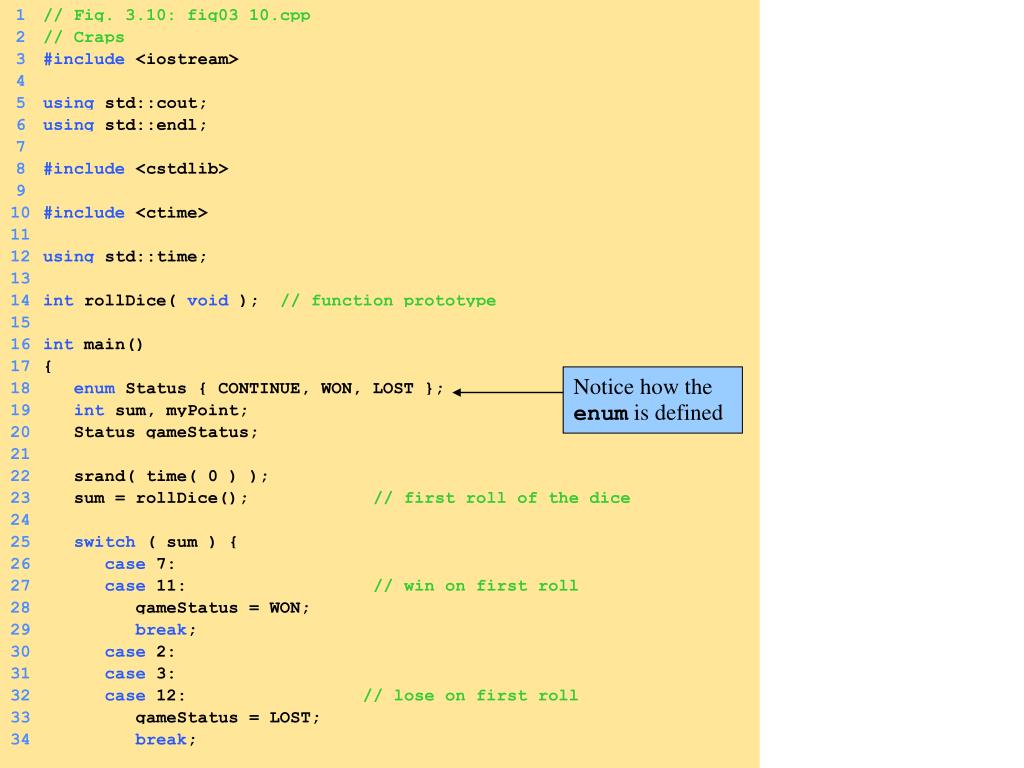Screen dimensions: 1024x768
Task: Click 'break;' on line 34
Action: coord(165,740)
